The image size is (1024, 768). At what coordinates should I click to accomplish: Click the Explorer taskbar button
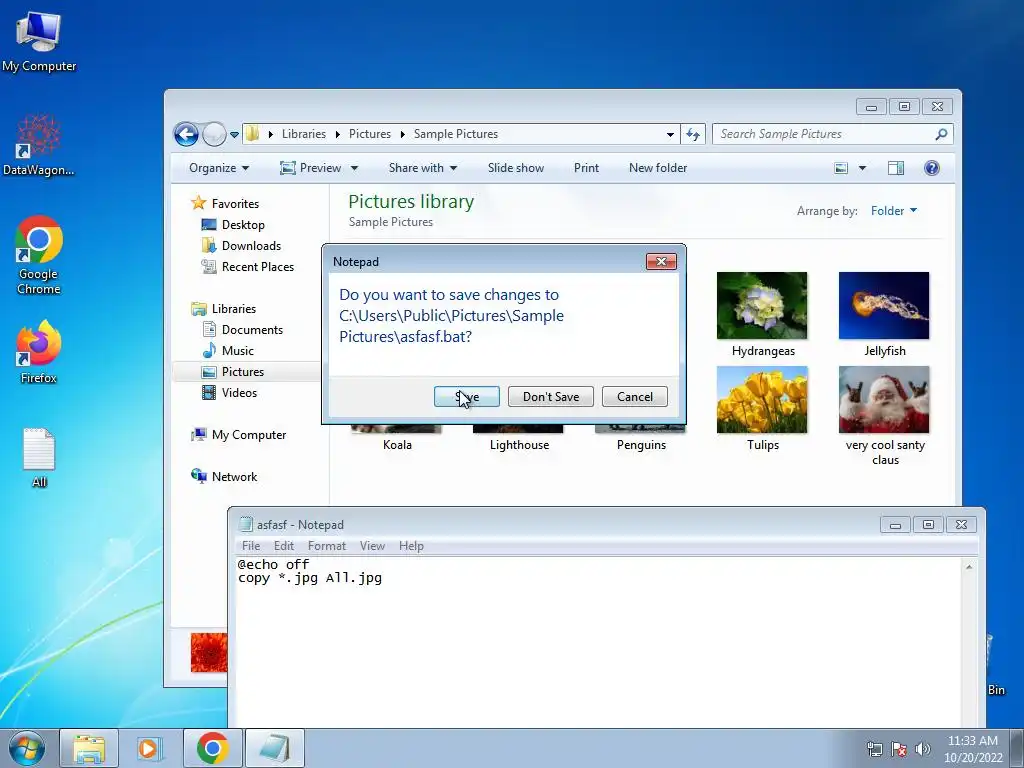click(89, 748)
